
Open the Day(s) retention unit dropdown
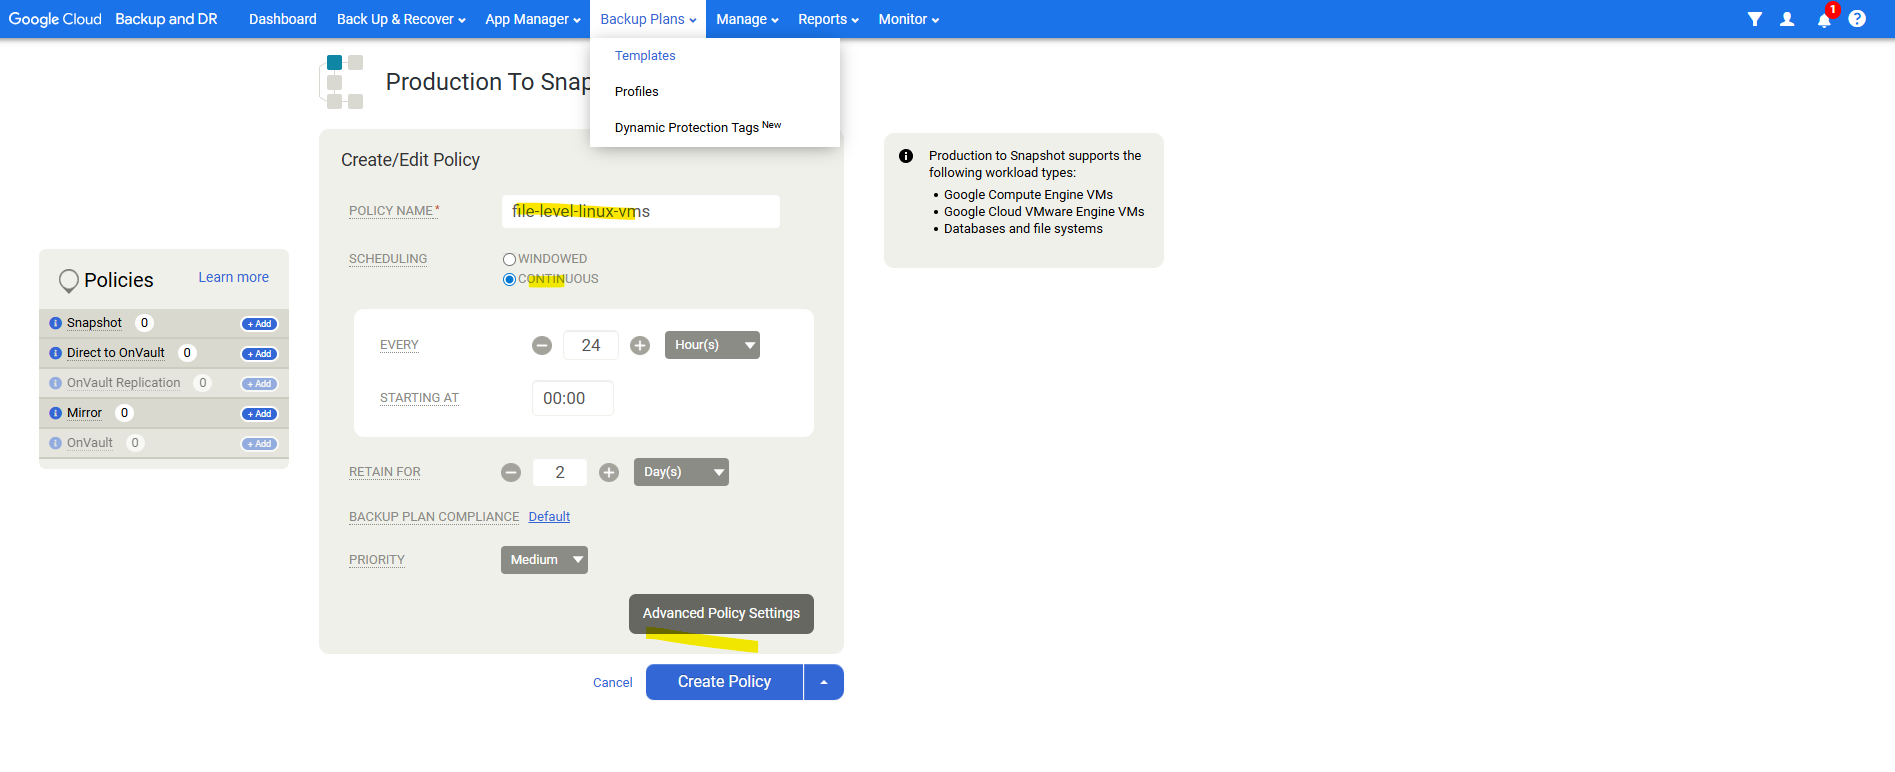tap(681, 472)
